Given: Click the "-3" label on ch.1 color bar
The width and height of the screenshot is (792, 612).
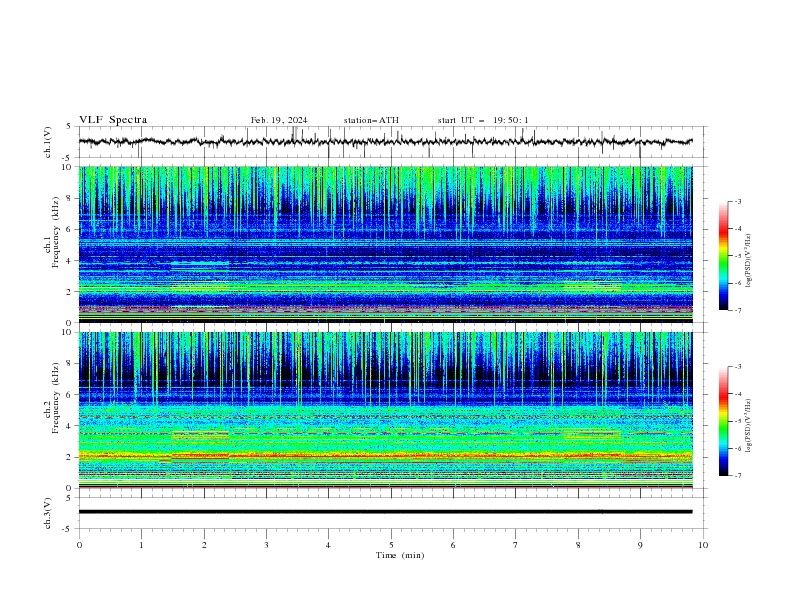Looking at the screenshot, I should 737,201.
